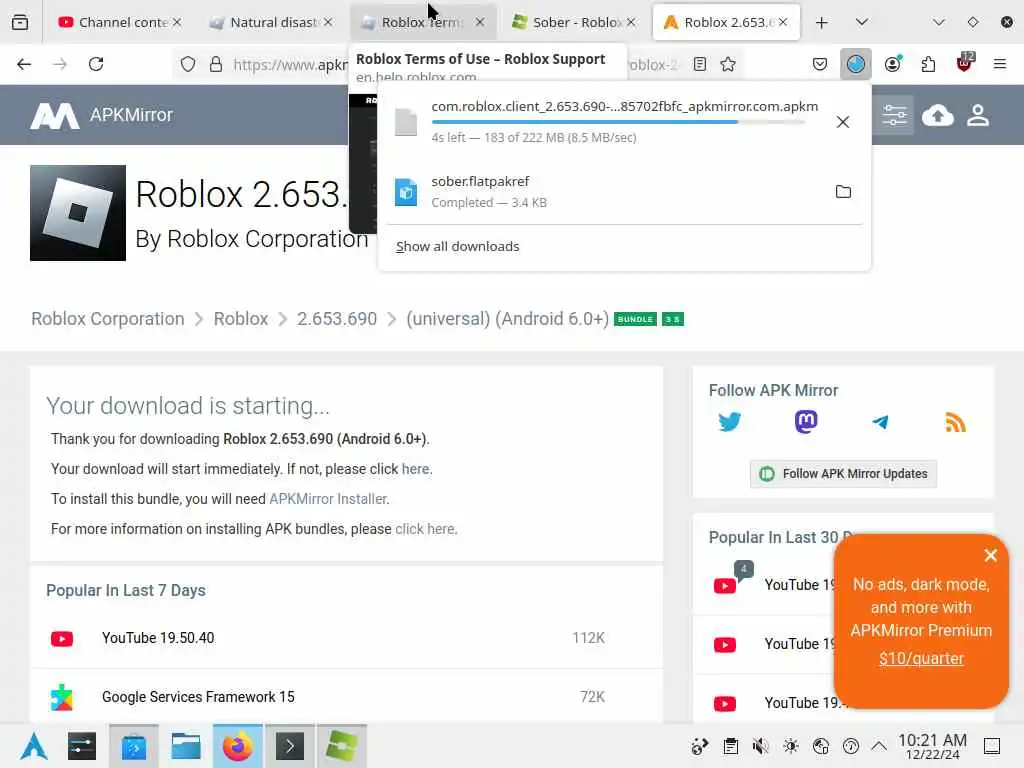Toggle reader view icon in address bar
Screen dimensions: 1024x768
pyautogui.click(x=700, y=65)
